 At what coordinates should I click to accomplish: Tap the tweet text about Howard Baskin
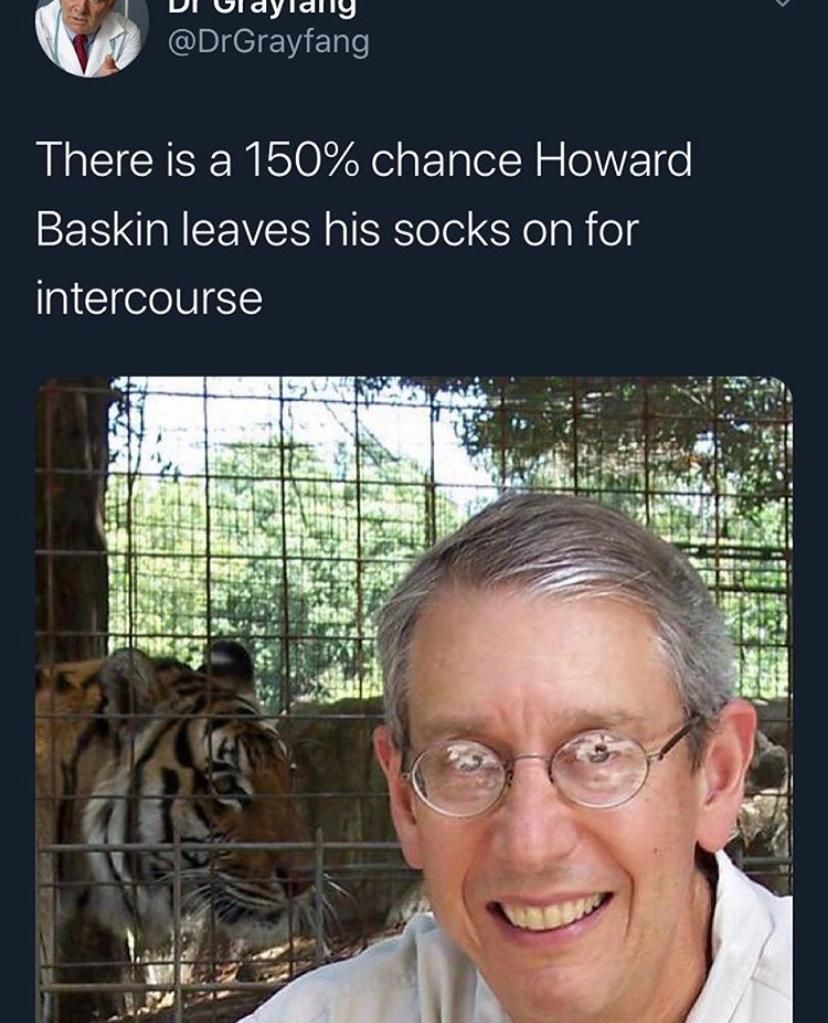pyautogui.click(x=363, y=229)
